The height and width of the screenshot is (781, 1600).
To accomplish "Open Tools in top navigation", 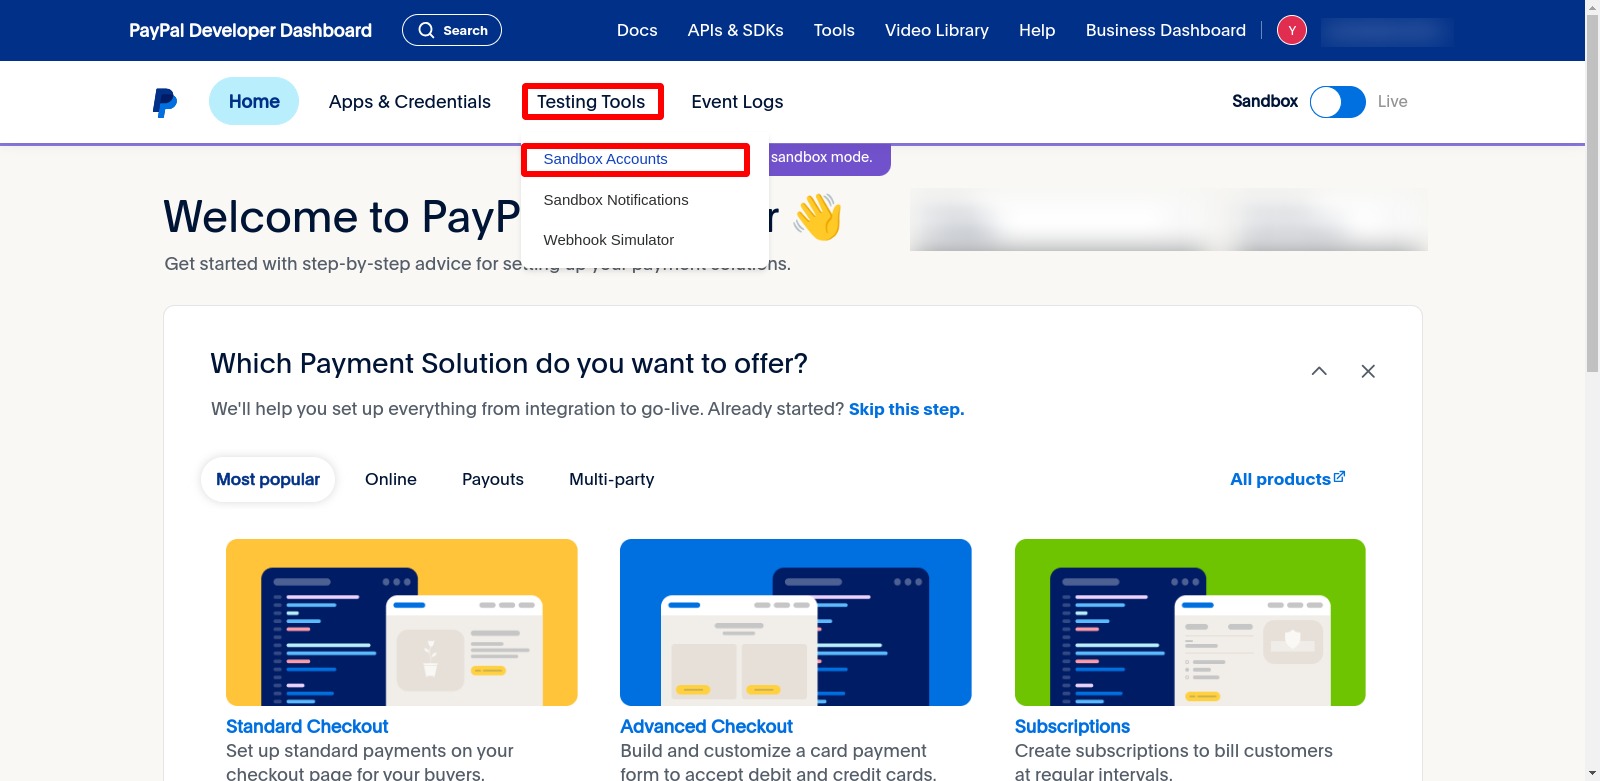I will [x=834, y=30].
